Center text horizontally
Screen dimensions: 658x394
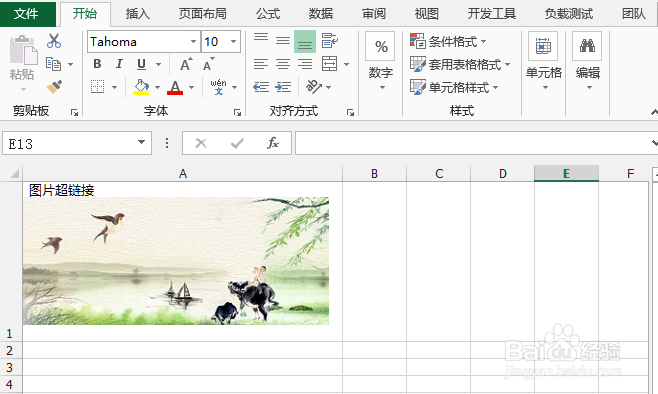283,64
